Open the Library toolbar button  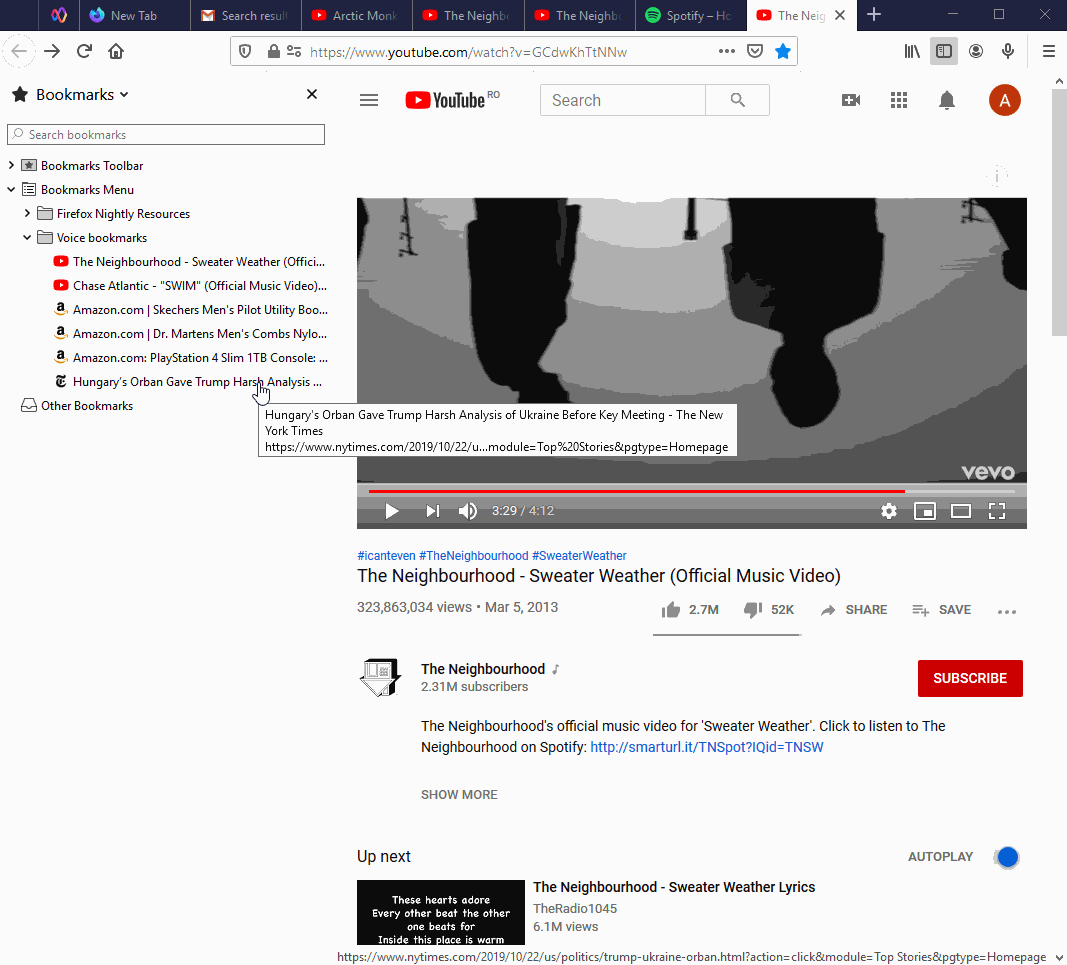coord(912,51)
